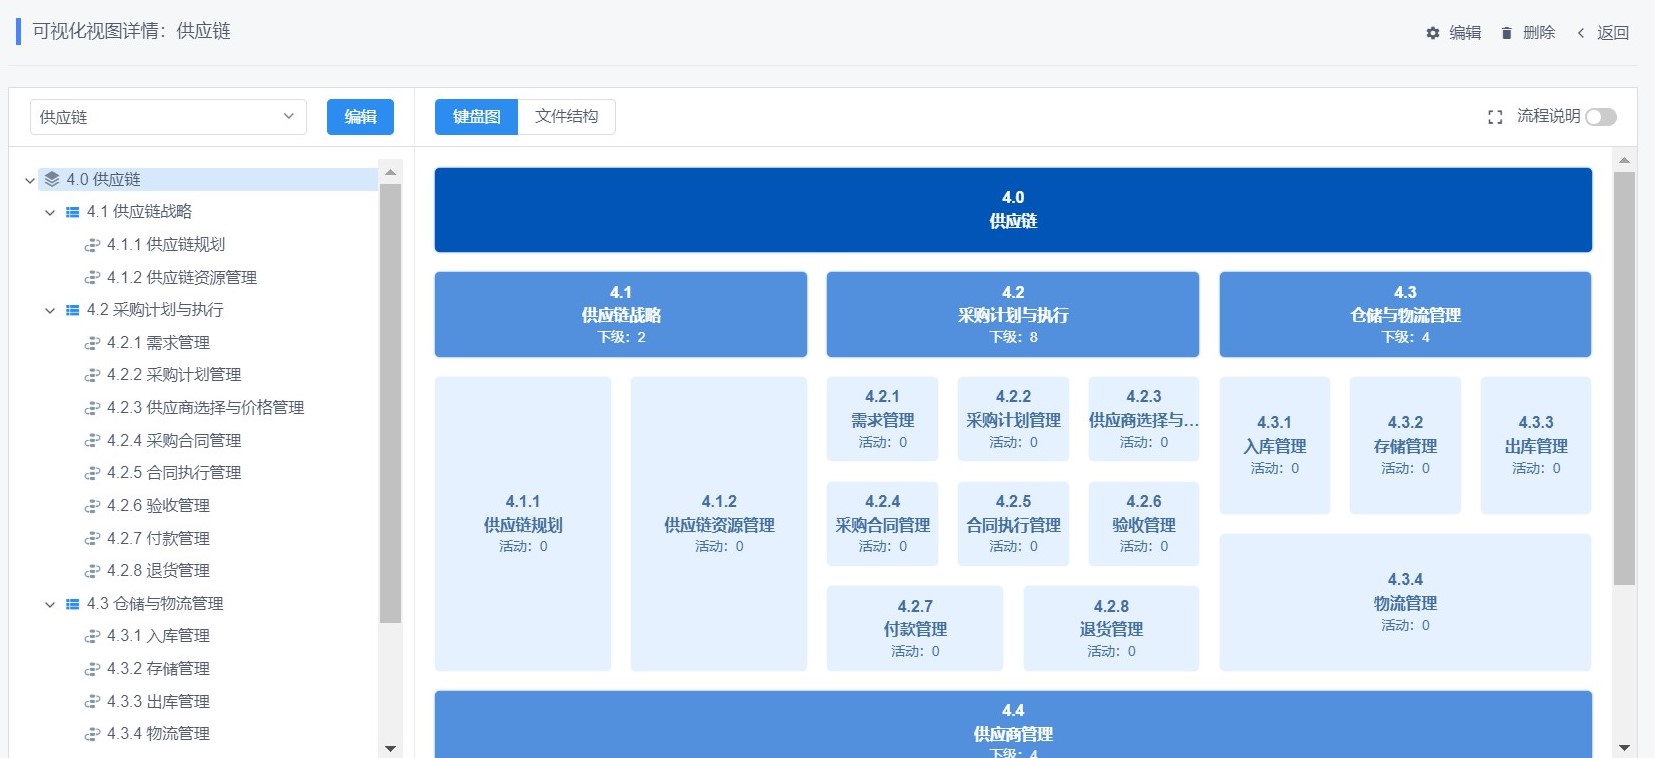Open the 4.2.3 供应商选择与… card
Image resolution: width=1655 pixels, height=758 pixels.
(x=1144, y=419)
